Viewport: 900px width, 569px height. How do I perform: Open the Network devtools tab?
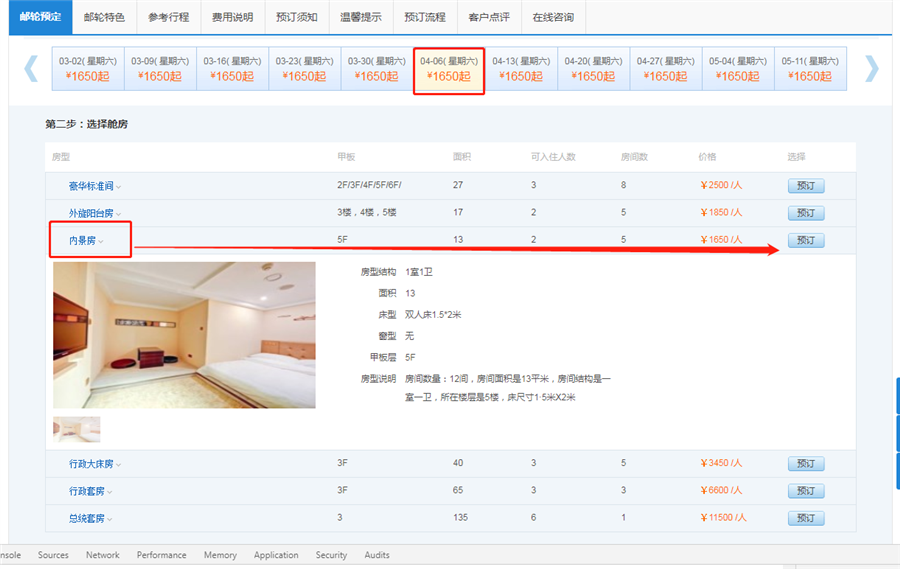(103, 555)
